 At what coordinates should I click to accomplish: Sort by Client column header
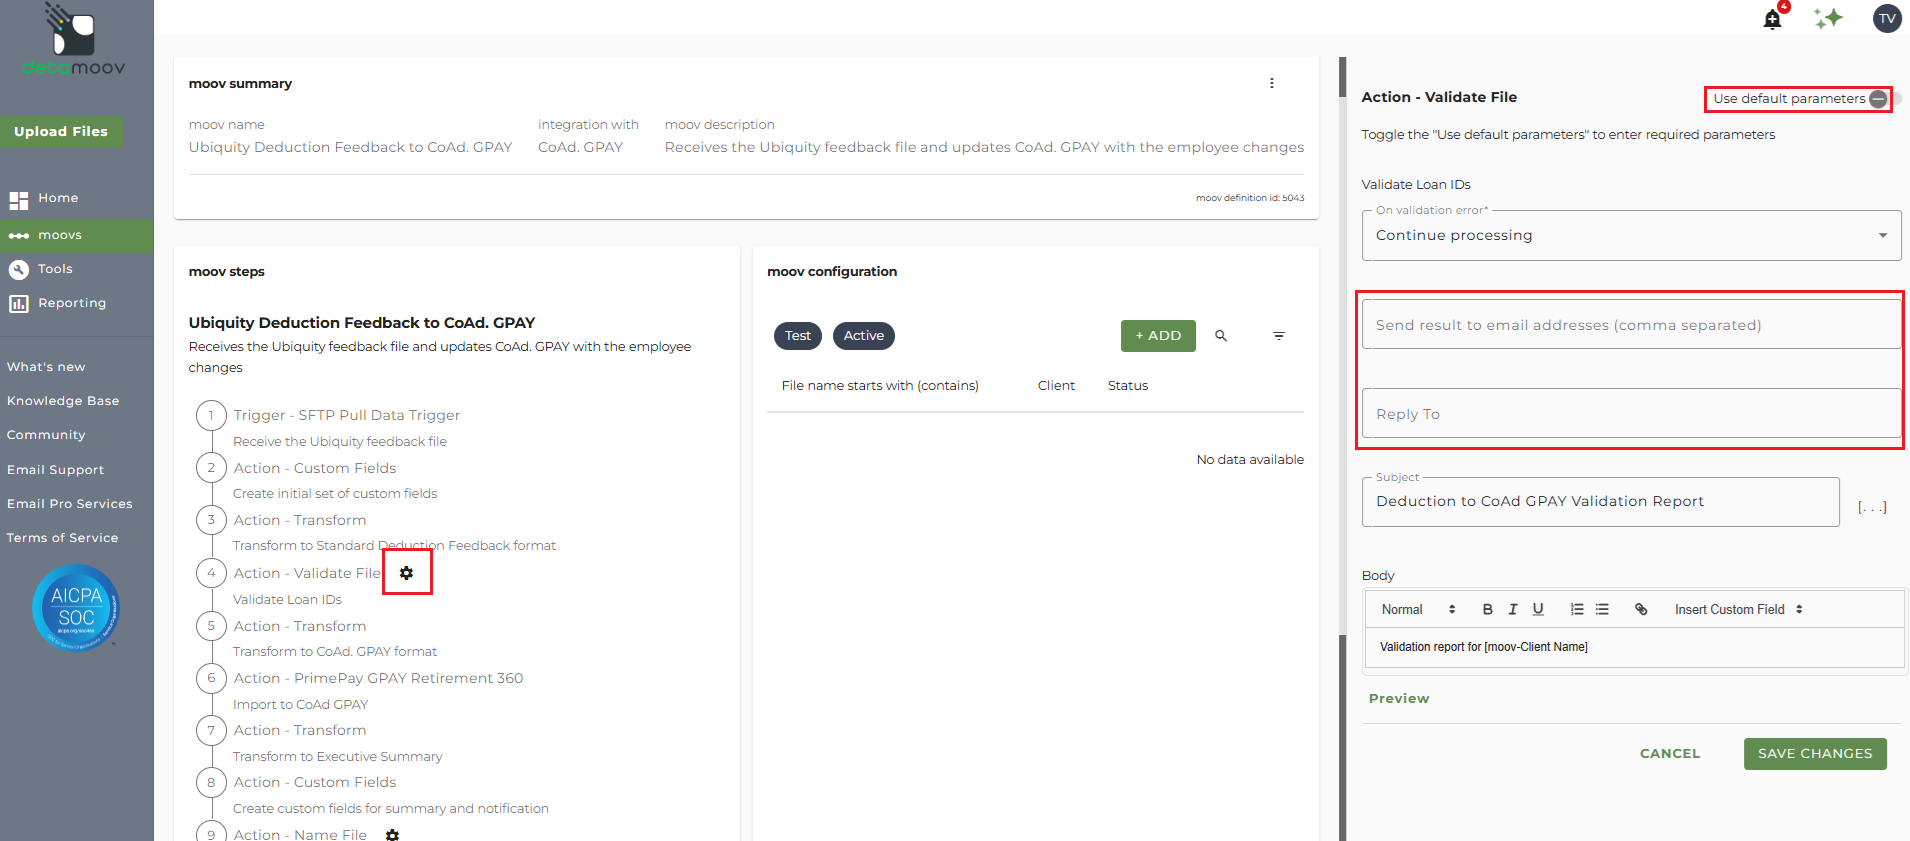click(1056, 386)
